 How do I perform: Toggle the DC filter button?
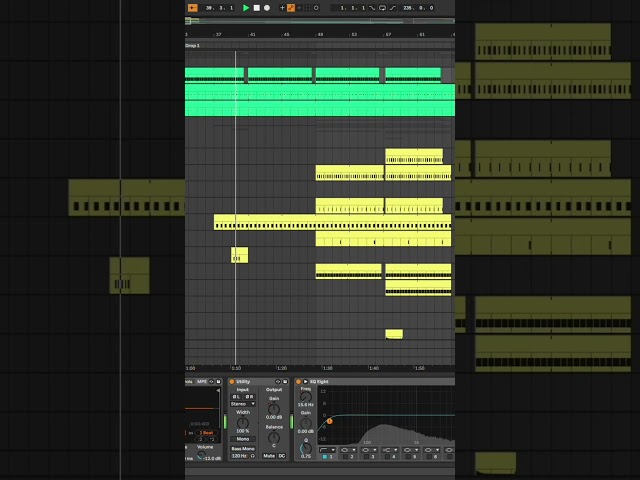(x=282, y=456)
